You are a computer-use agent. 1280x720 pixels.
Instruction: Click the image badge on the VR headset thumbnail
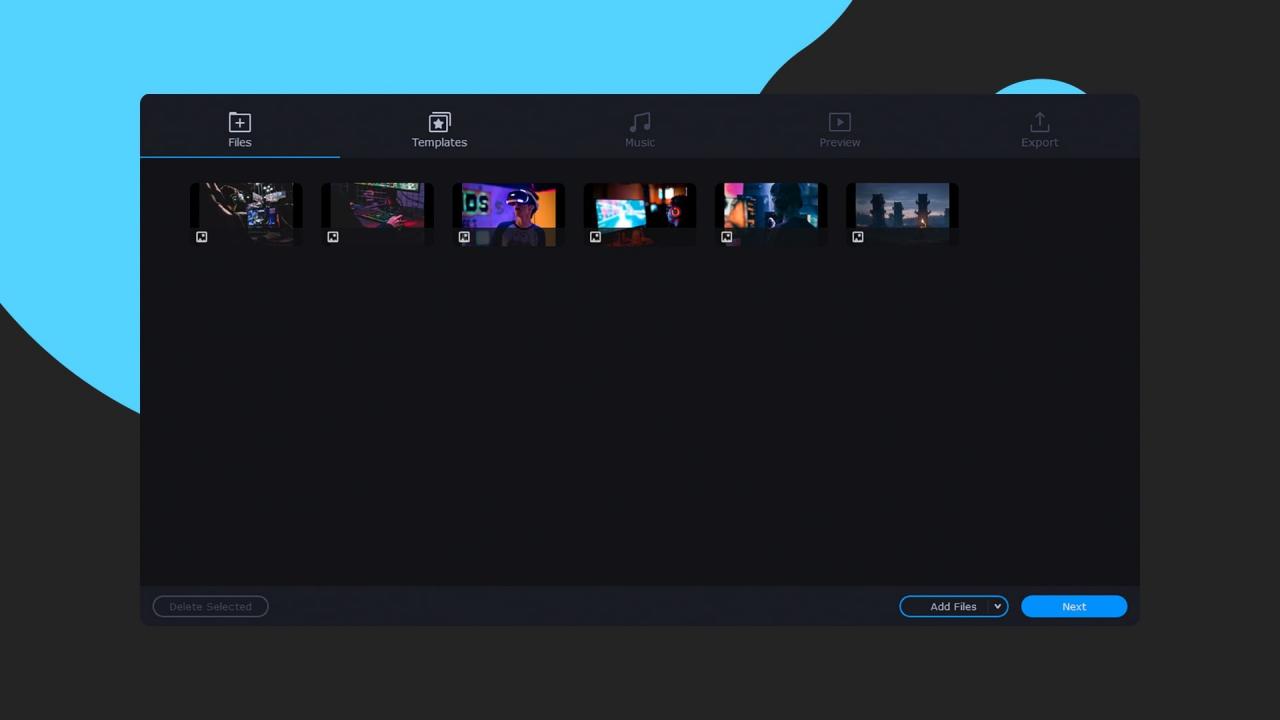coord(464,237)
